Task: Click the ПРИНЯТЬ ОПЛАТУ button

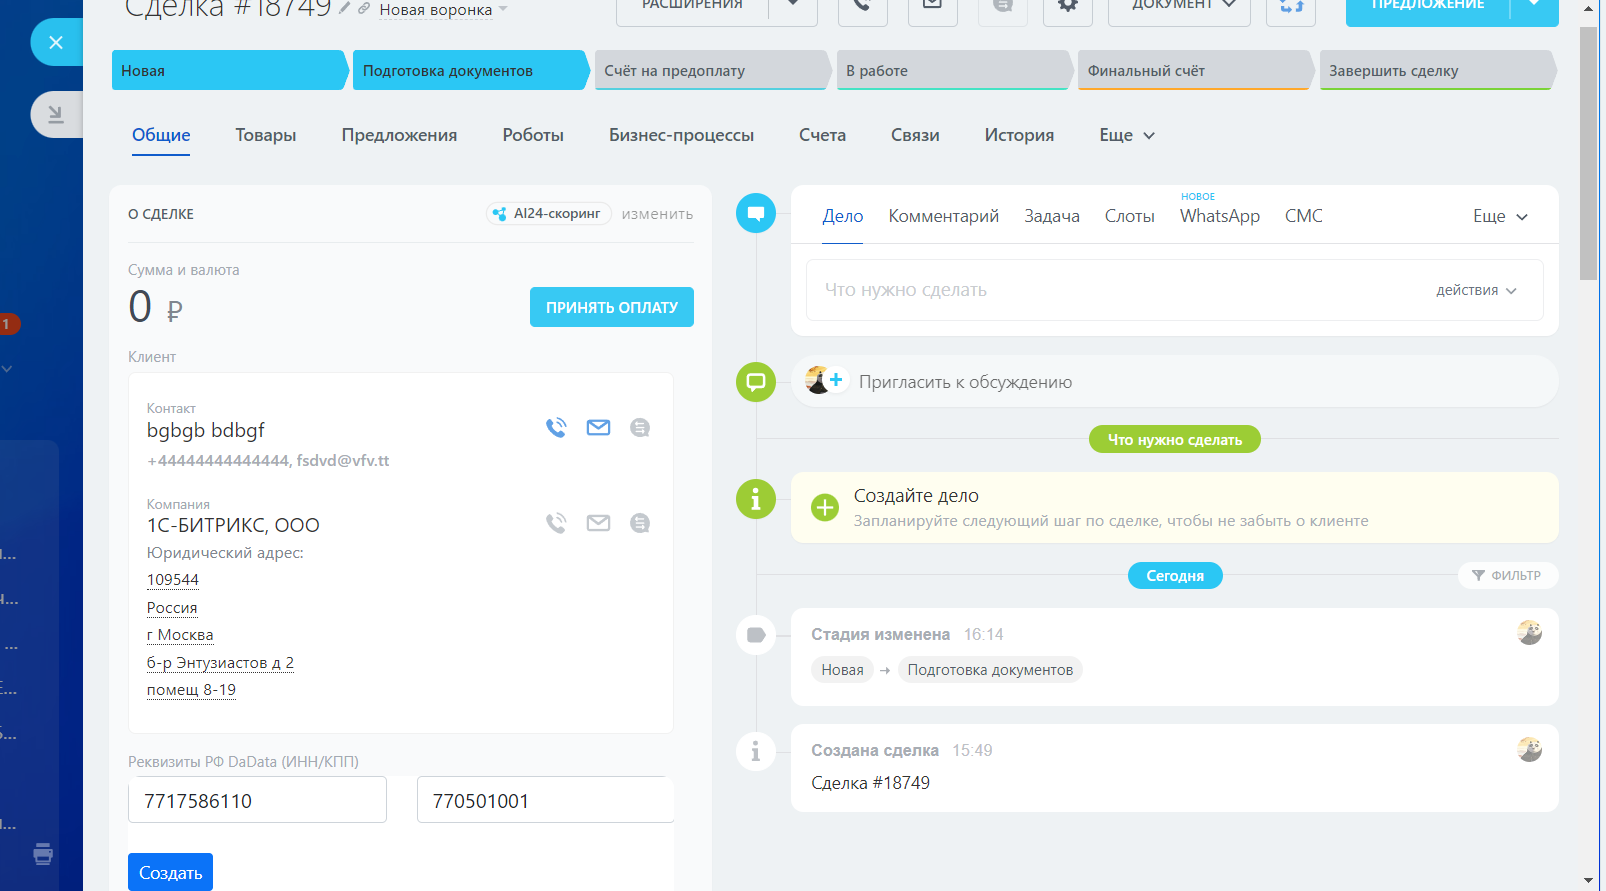Action: [x=612, y=307]
